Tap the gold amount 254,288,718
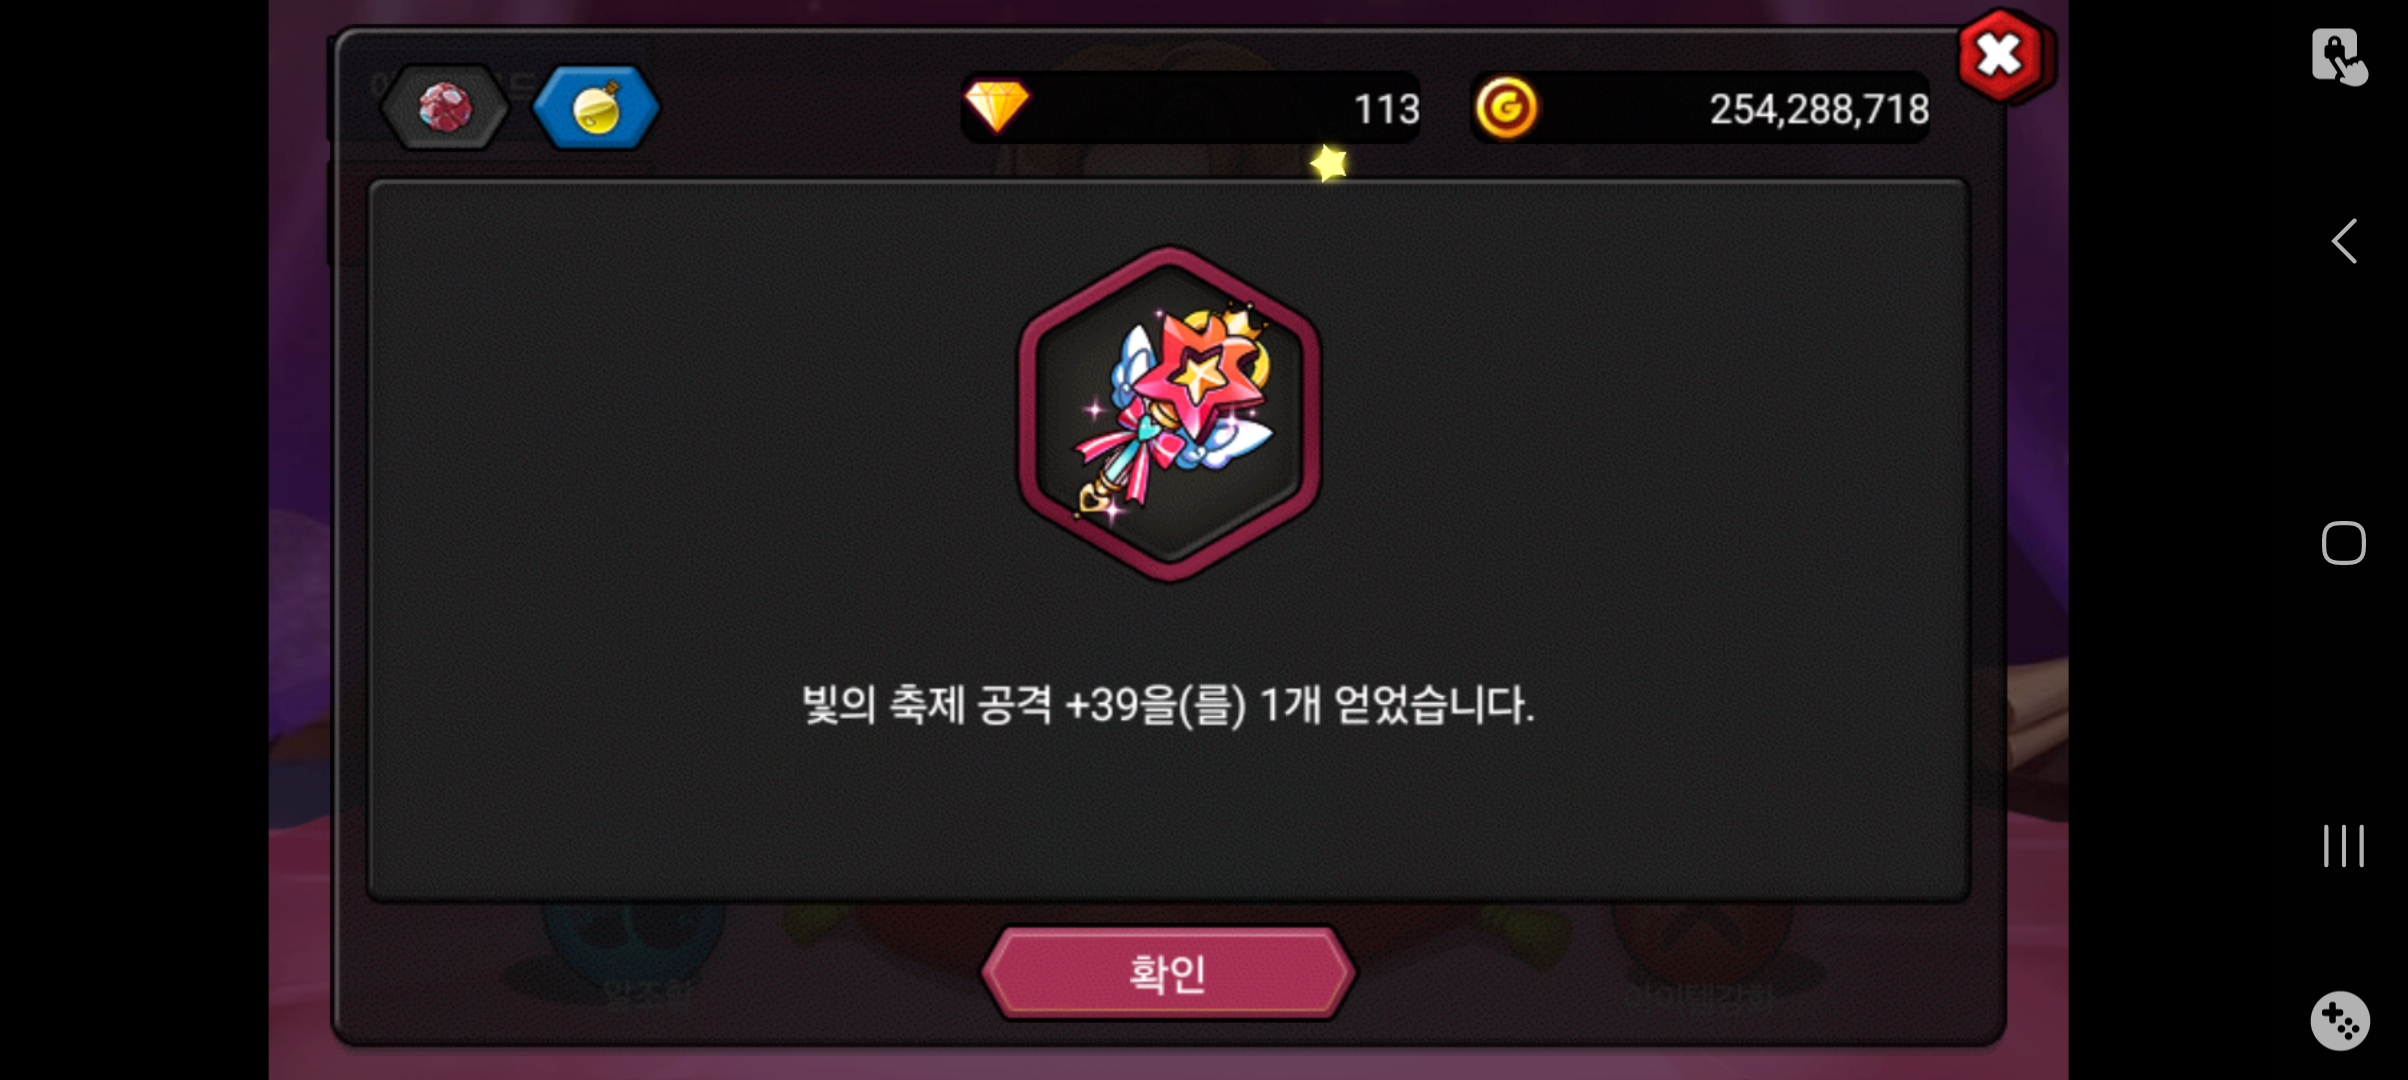 (x=1819, y=109)
